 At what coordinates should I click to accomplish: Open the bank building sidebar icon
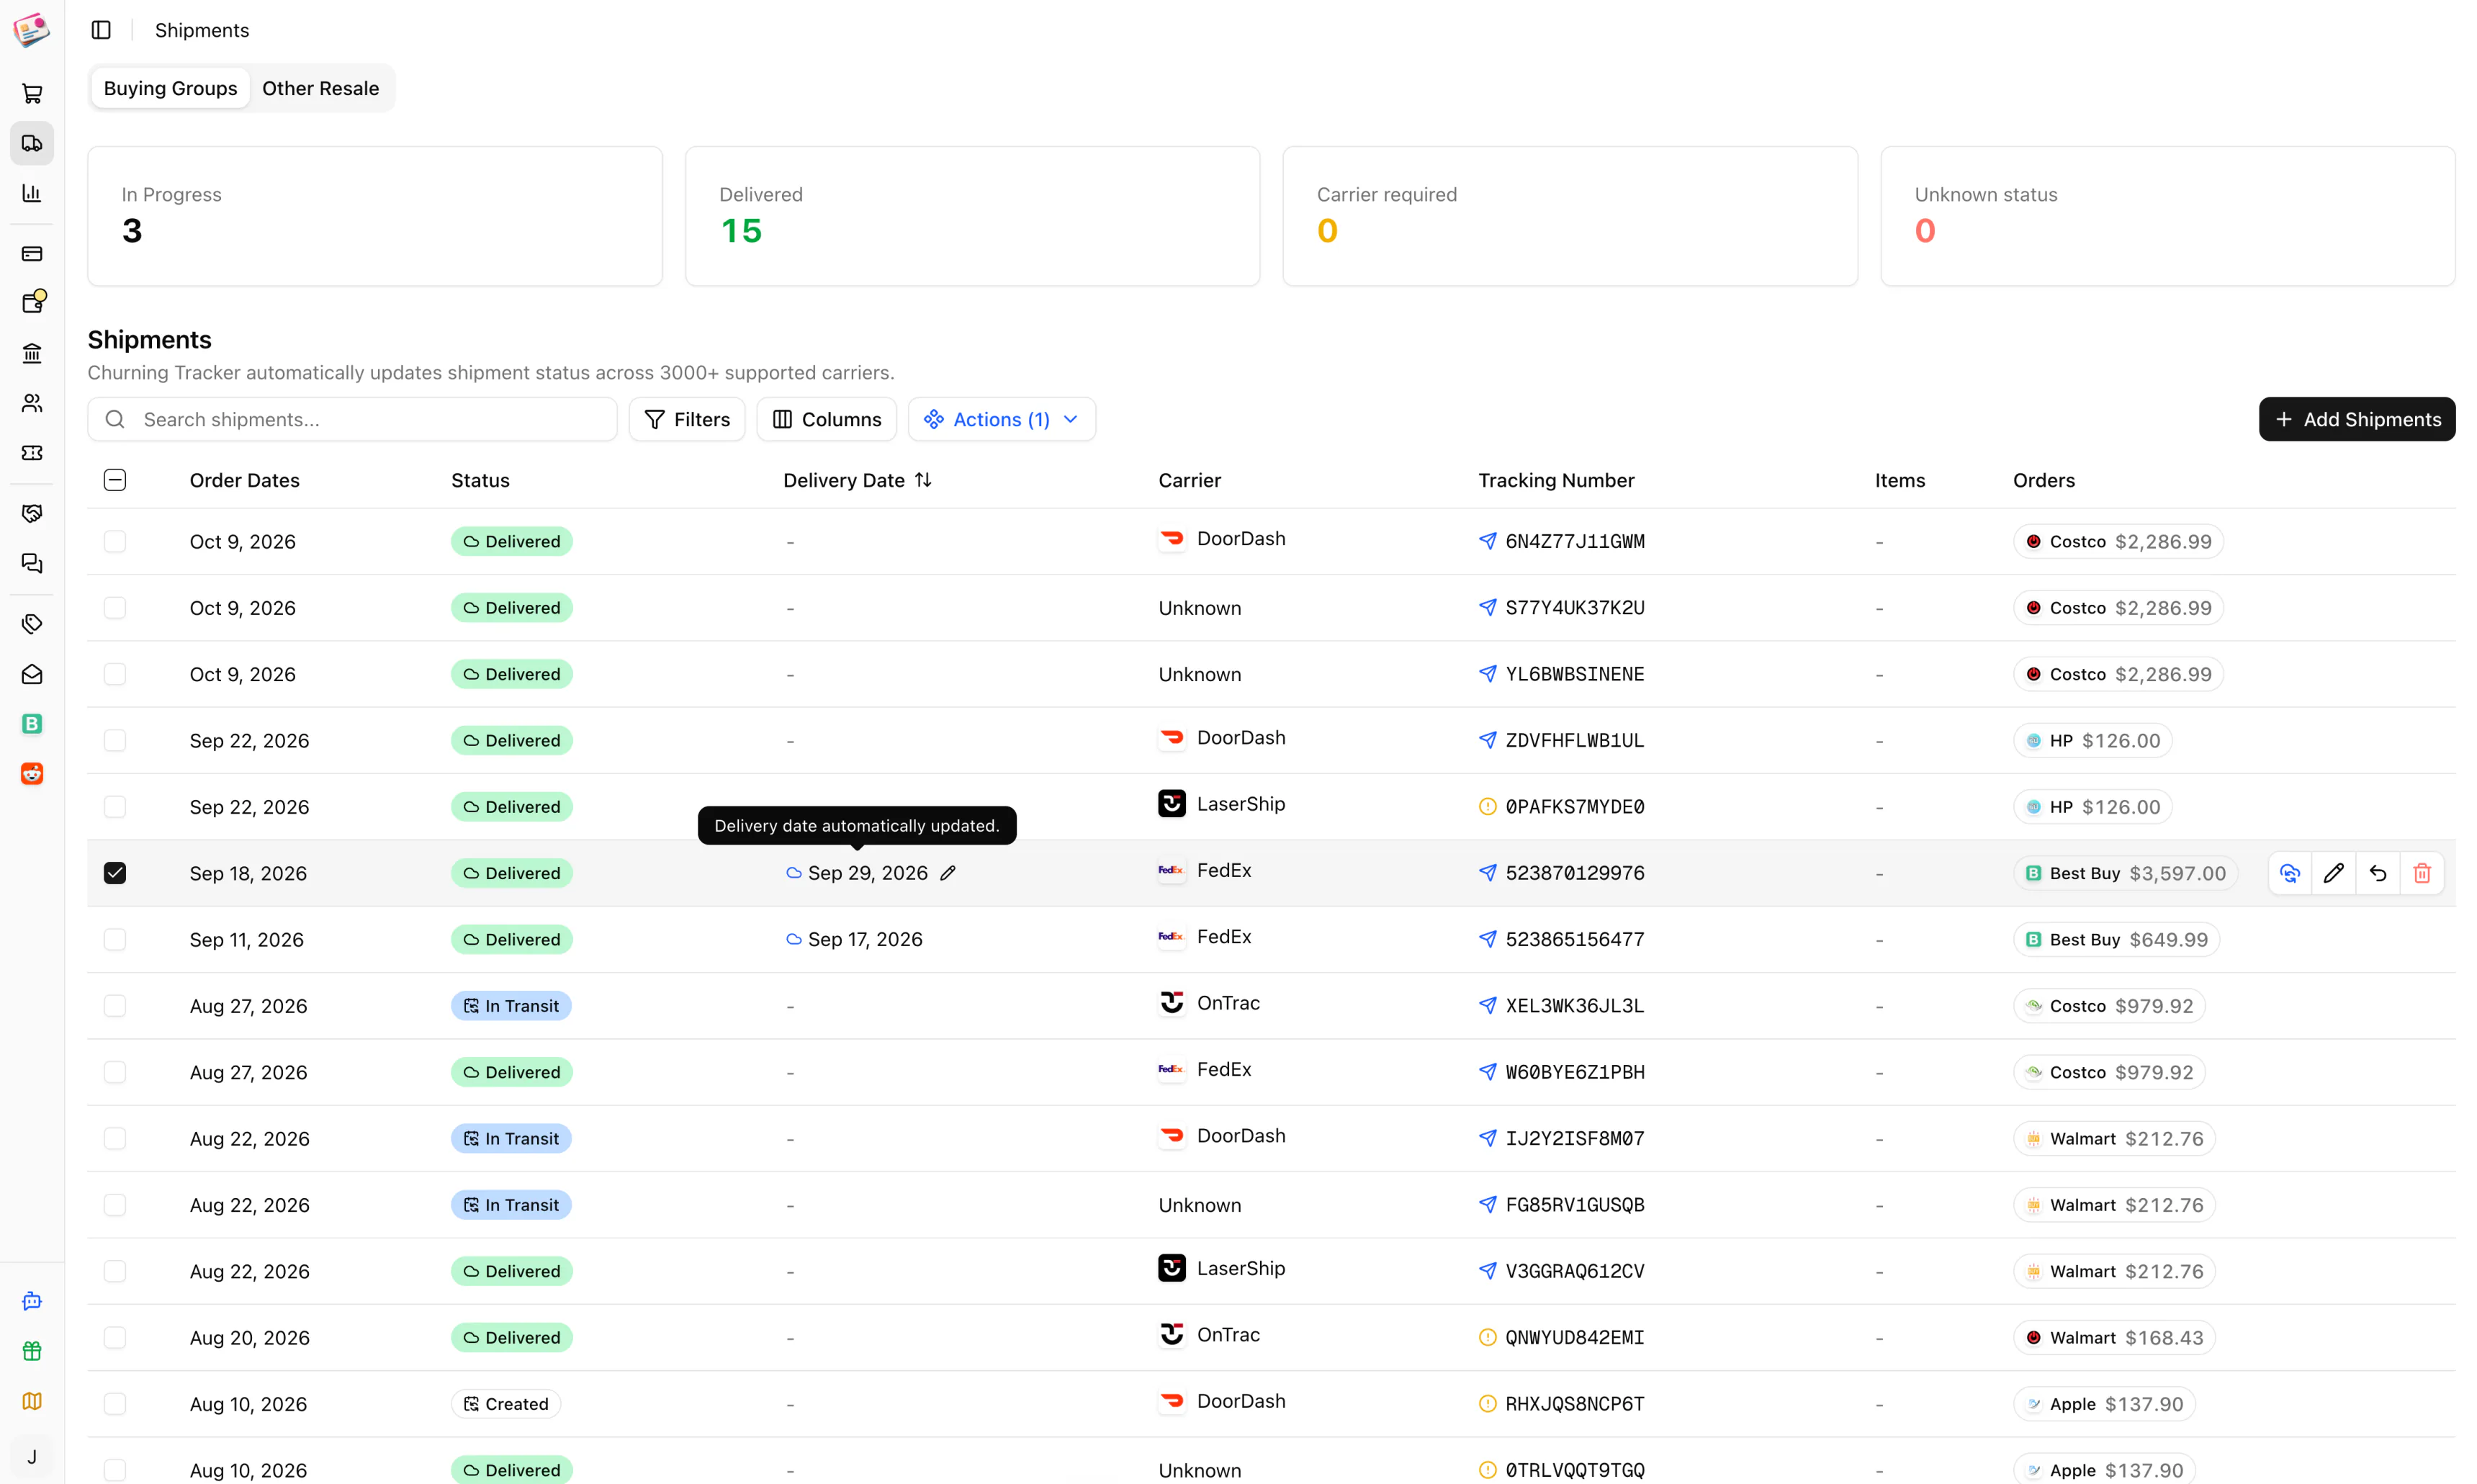[32, 353]
